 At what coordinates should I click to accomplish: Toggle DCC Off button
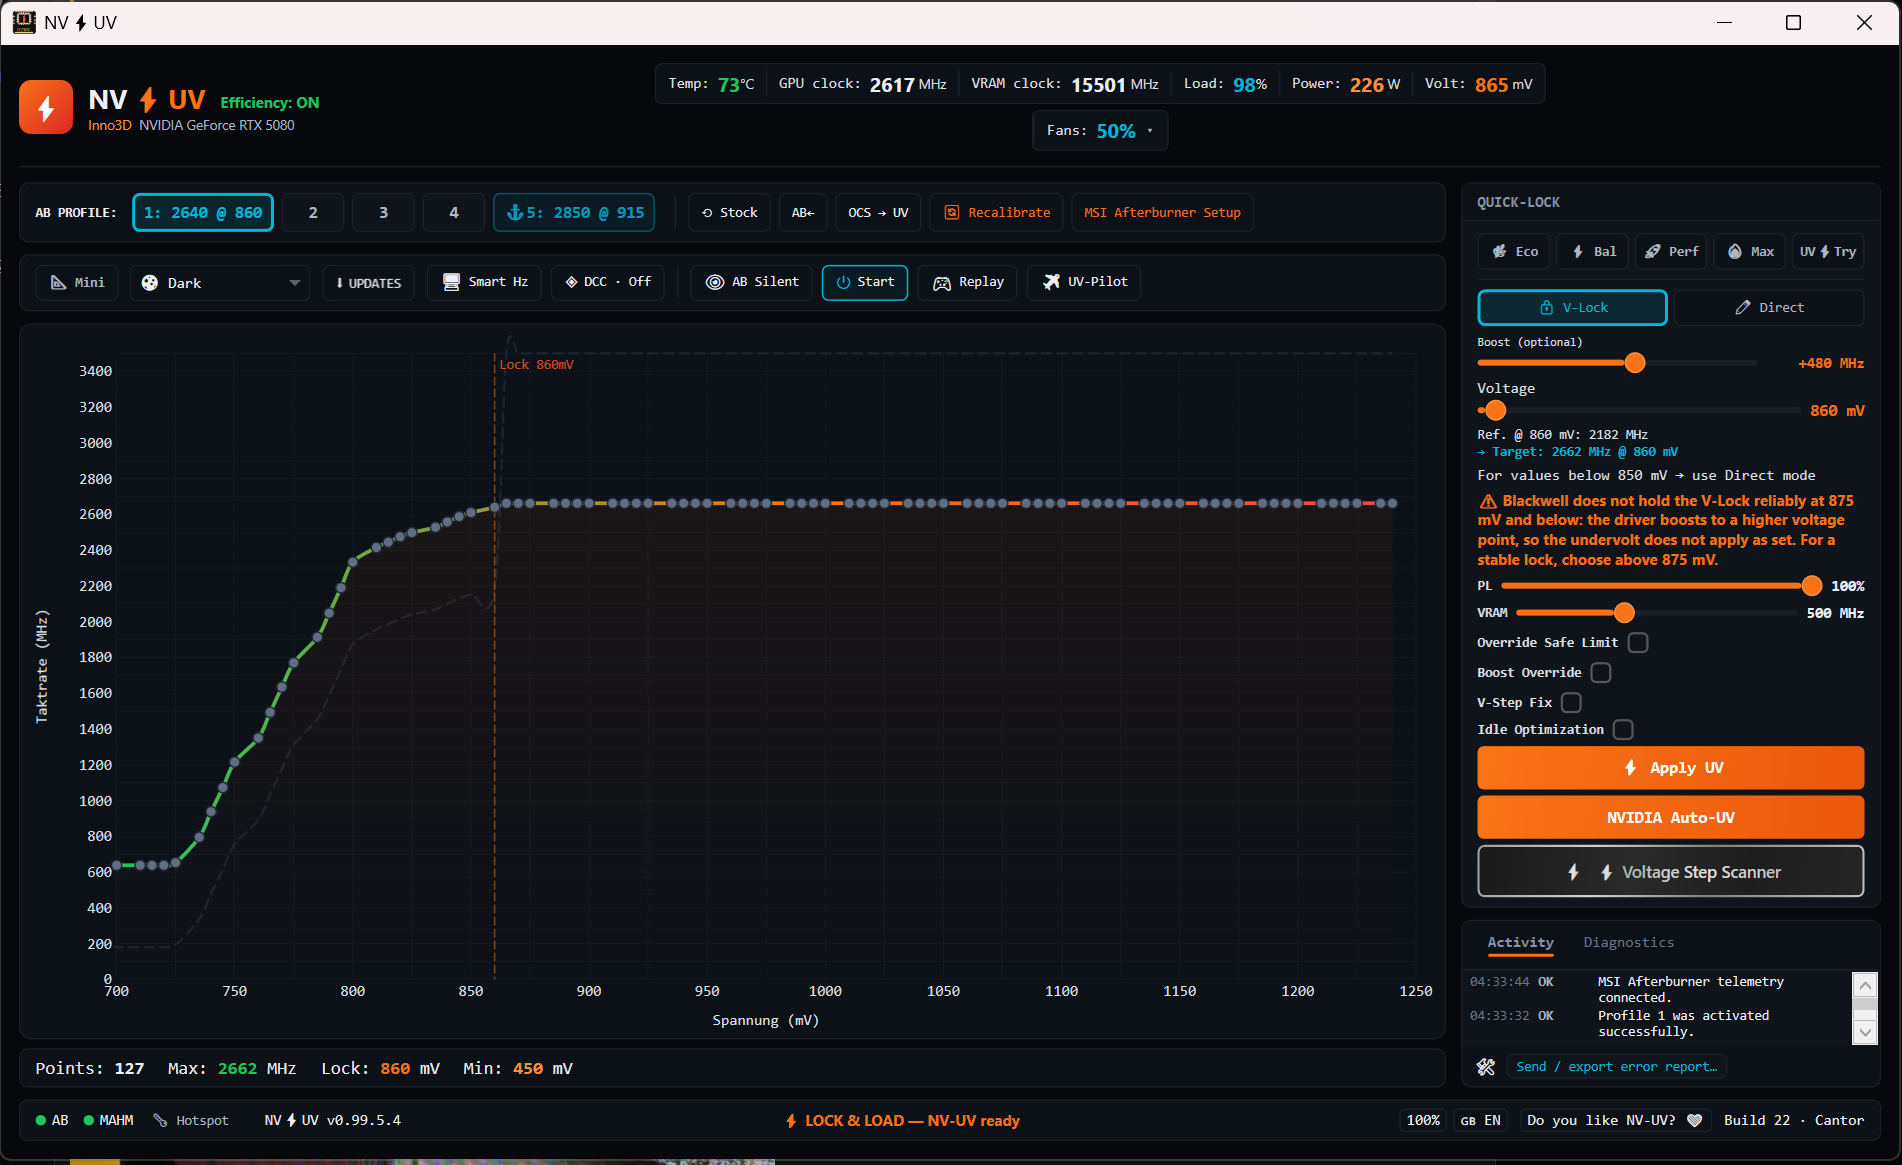click(x=607, y=282)
